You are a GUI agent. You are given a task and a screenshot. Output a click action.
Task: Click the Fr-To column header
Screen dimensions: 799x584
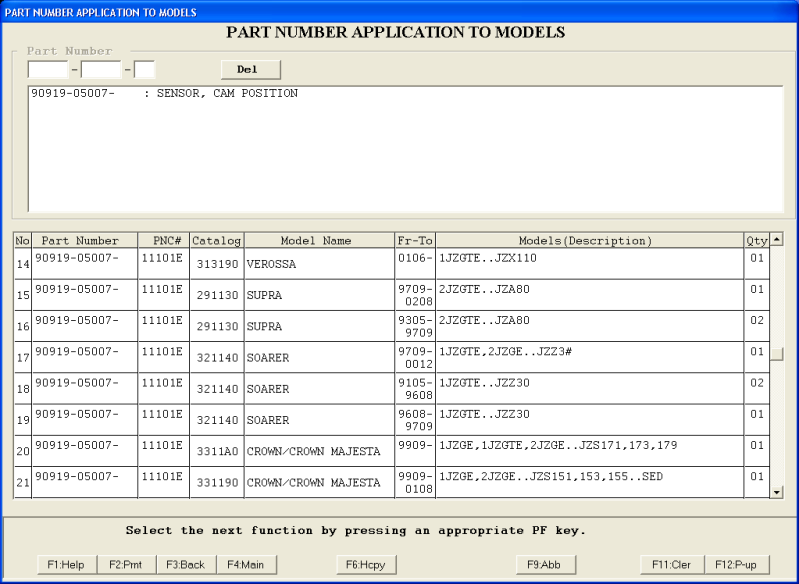coord(415,241)
